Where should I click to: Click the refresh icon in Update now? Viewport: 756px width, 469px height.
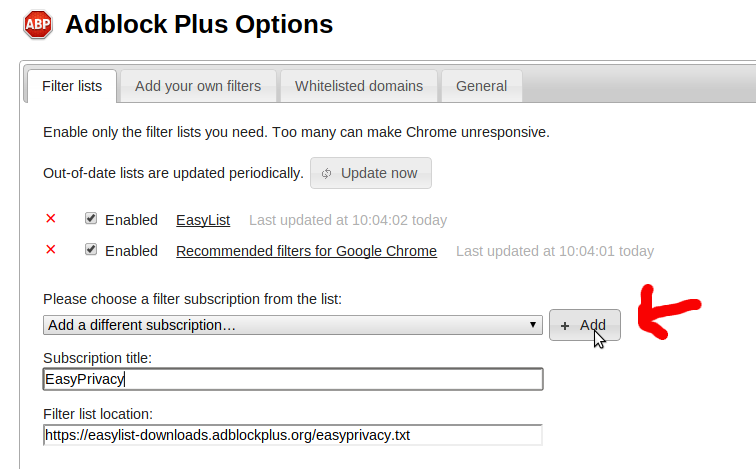[x=327, y=173]
